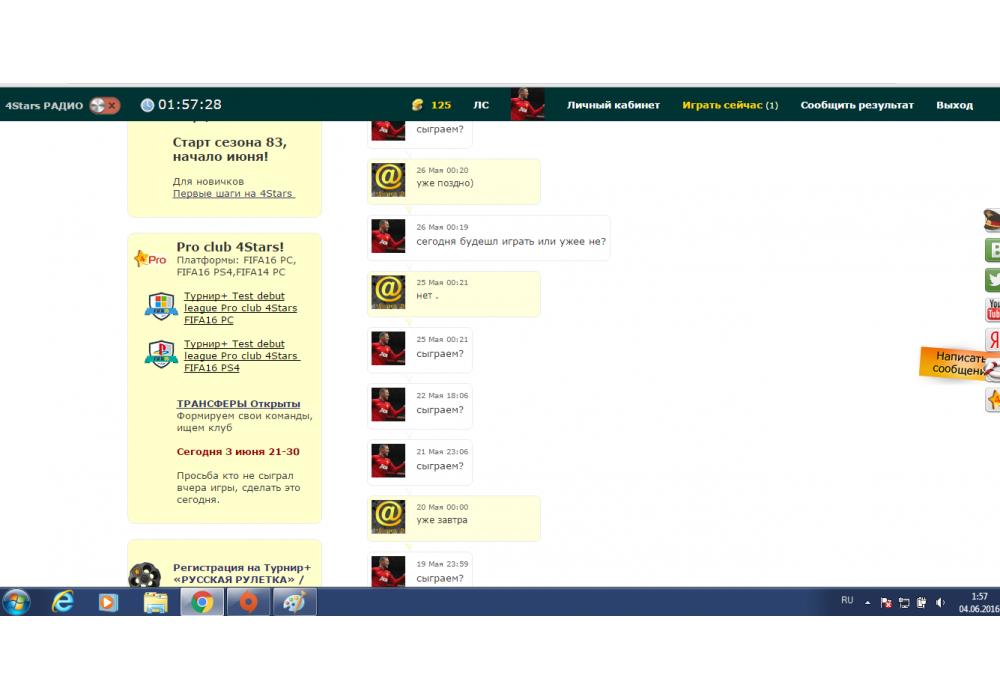
Task: Click the PlayStation FIFA16 PS4 league icon
Action: (x=161, y=355)
